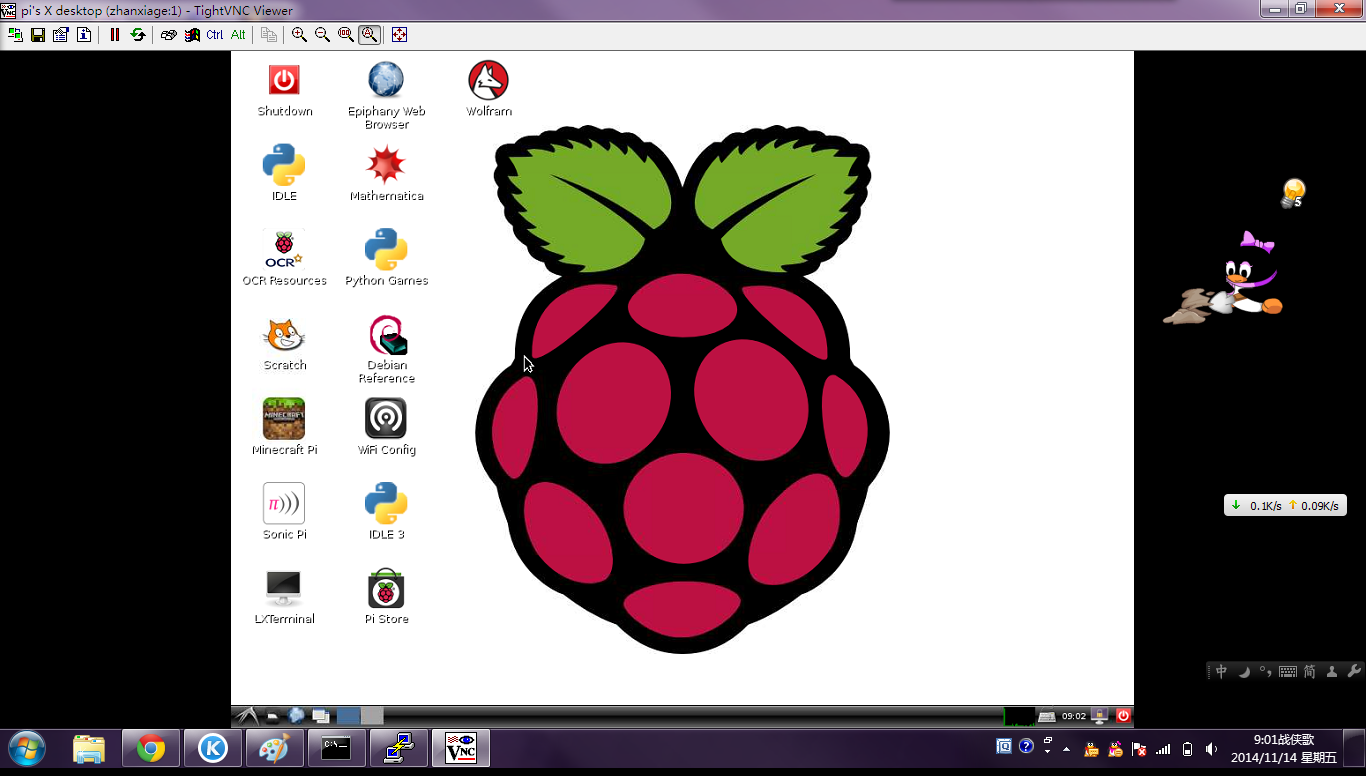Click the Zoom 100% magnifier icon
The width and height of the screenshot is (1366, 776).
tap(346, 35)
